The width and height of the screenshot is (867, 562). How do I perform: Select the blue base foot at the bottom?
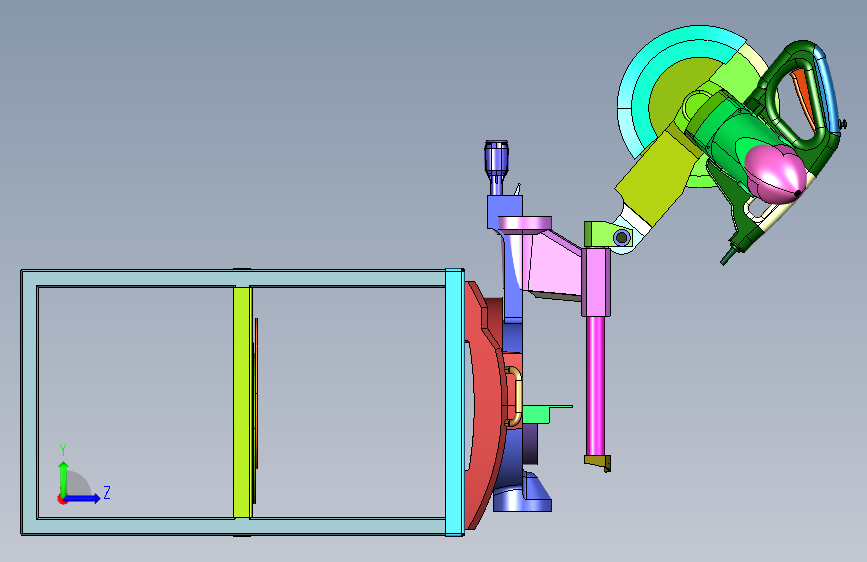tap(523, 493)
